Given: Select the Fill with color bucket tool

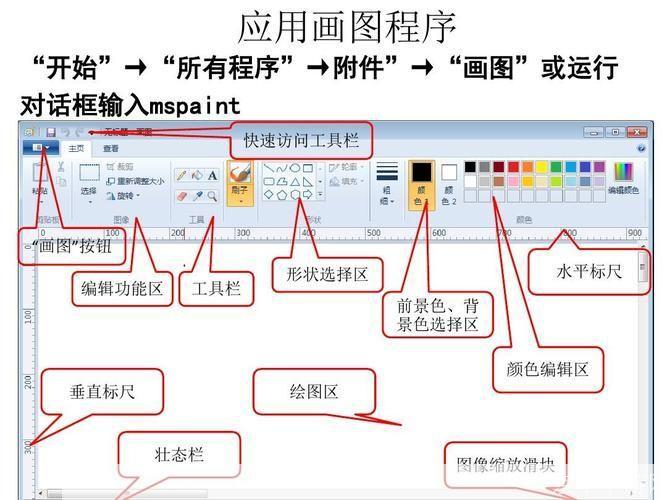Looking at the screenshot, I should tap(197, 175).
